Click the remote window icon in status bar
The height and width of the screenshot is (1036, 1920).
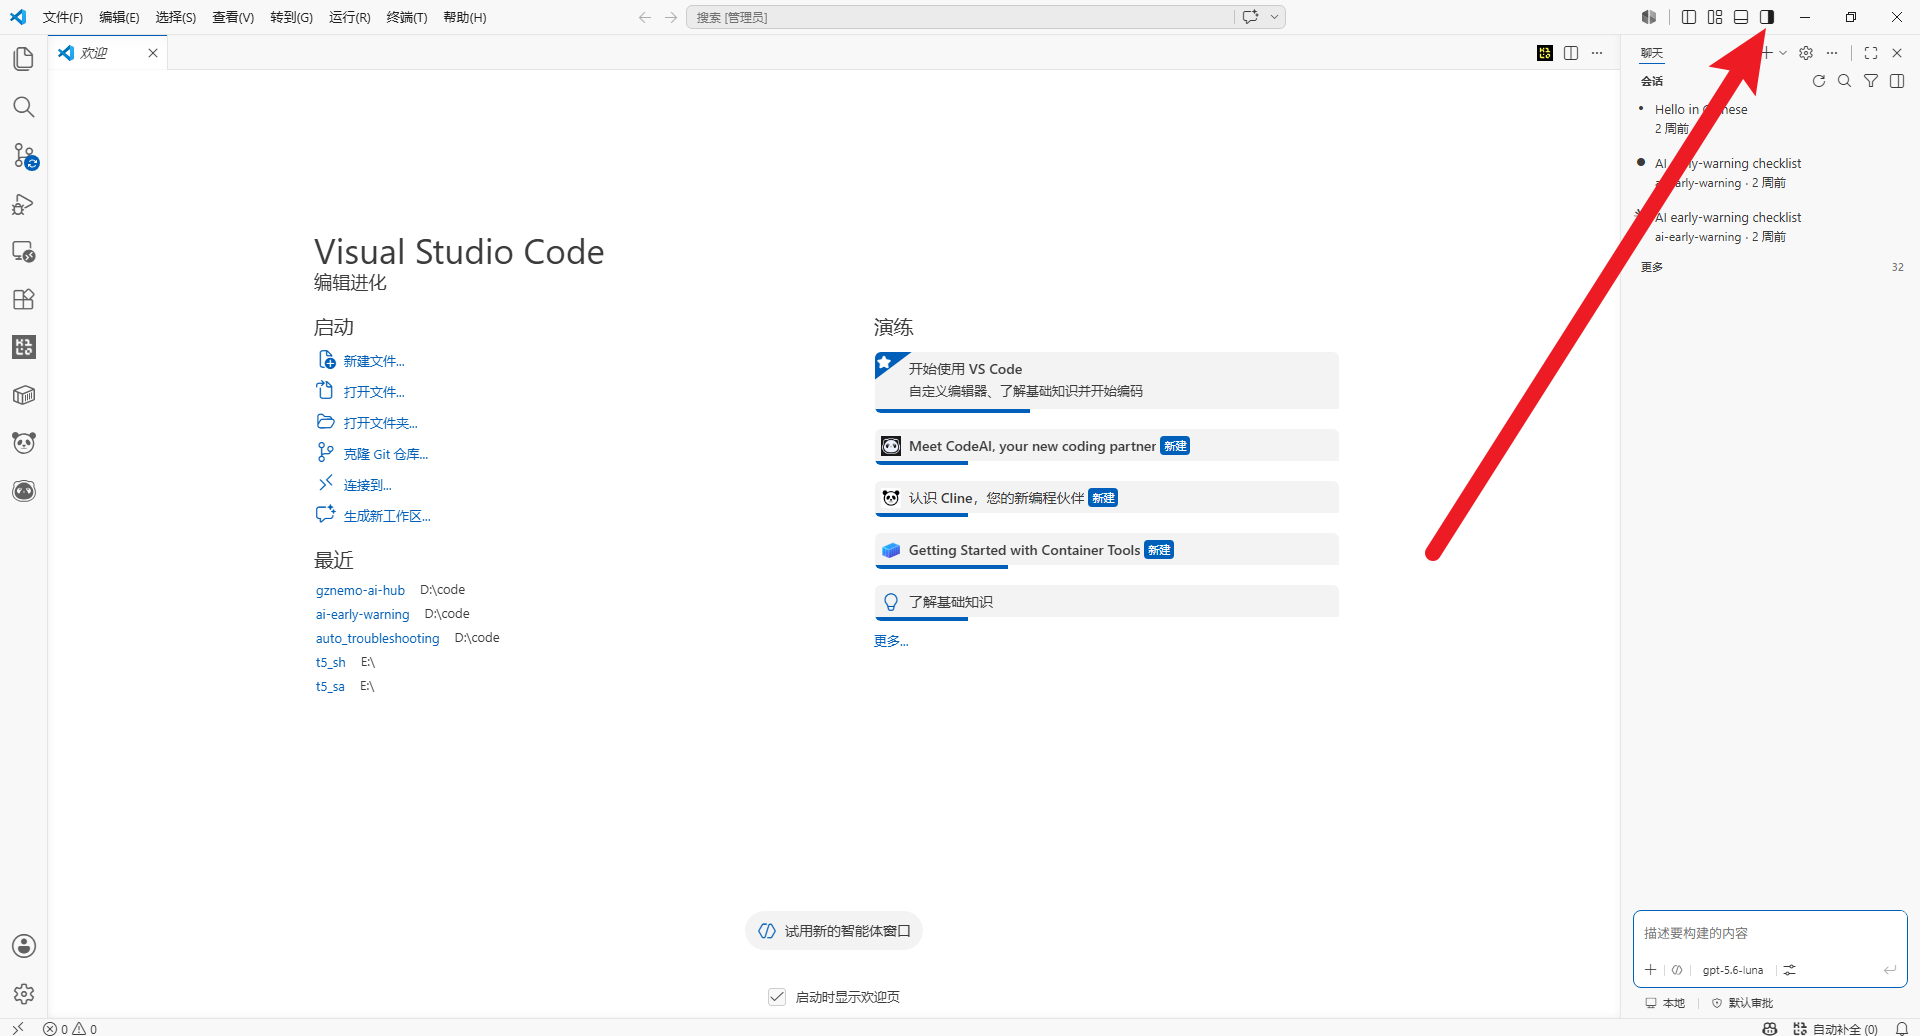17,1028
